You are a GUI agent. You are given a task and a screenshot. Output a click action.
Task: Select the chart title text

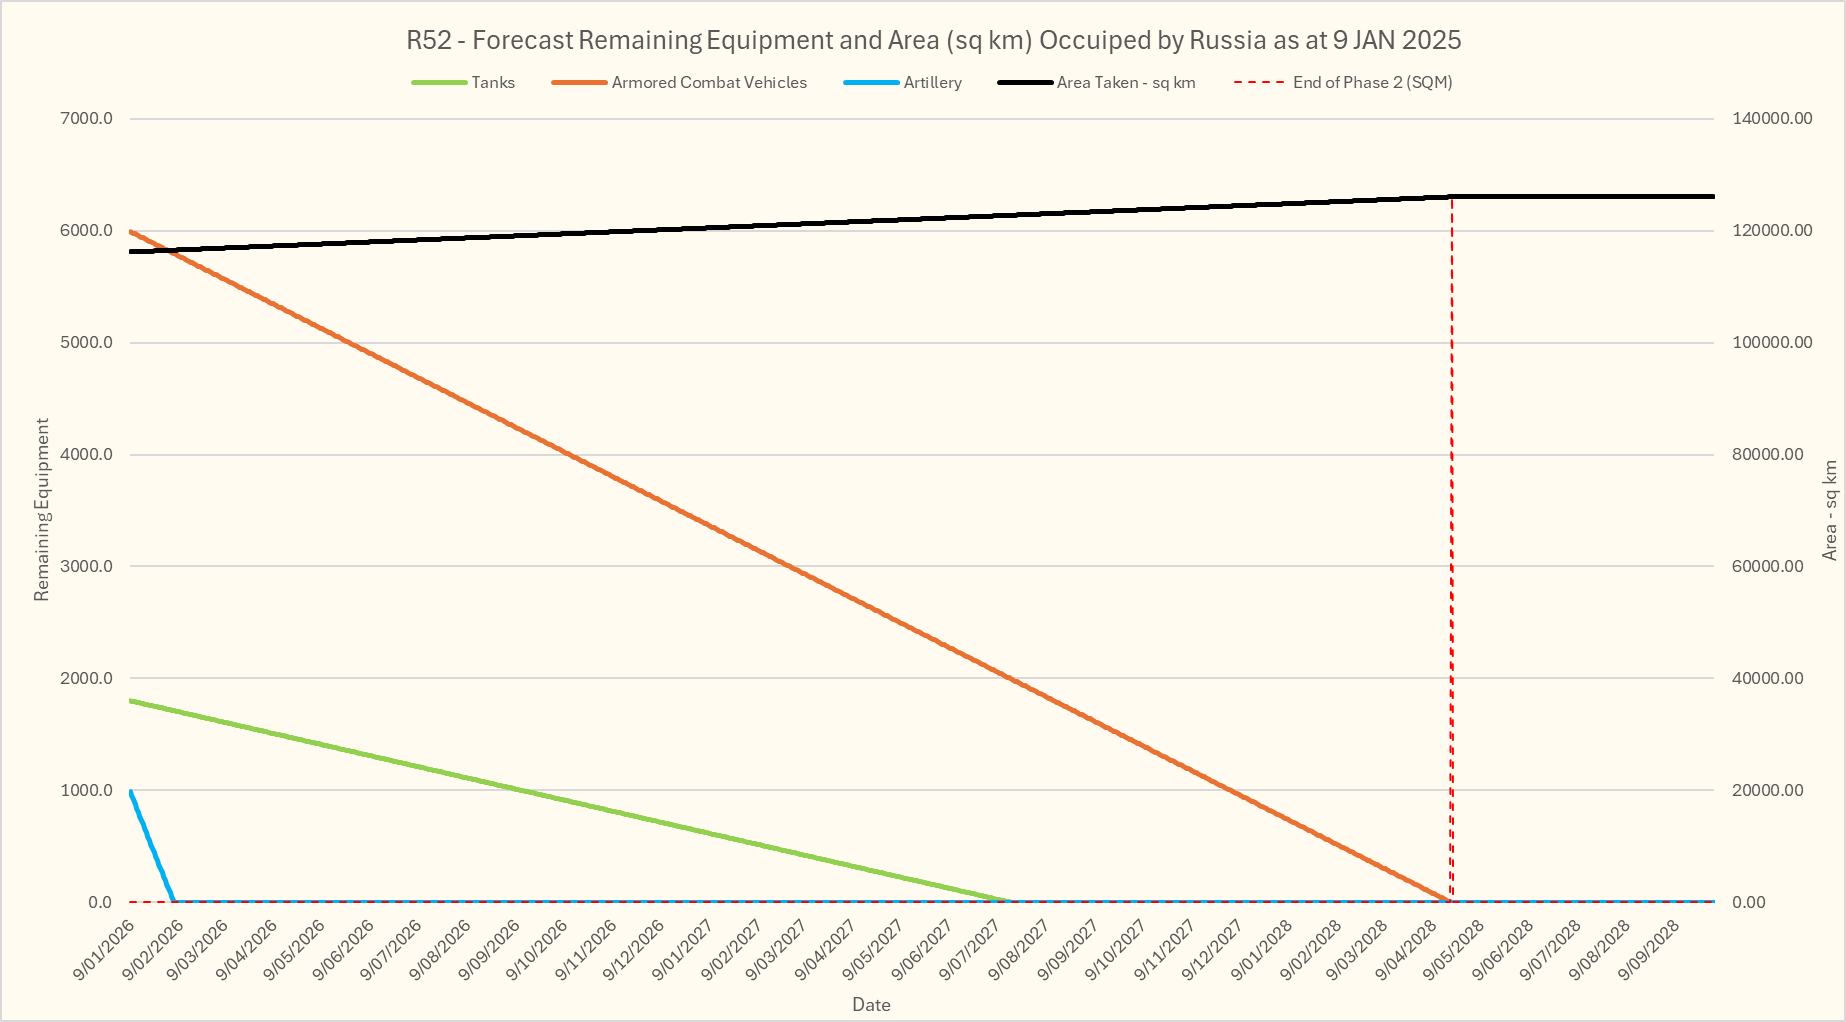933,41
